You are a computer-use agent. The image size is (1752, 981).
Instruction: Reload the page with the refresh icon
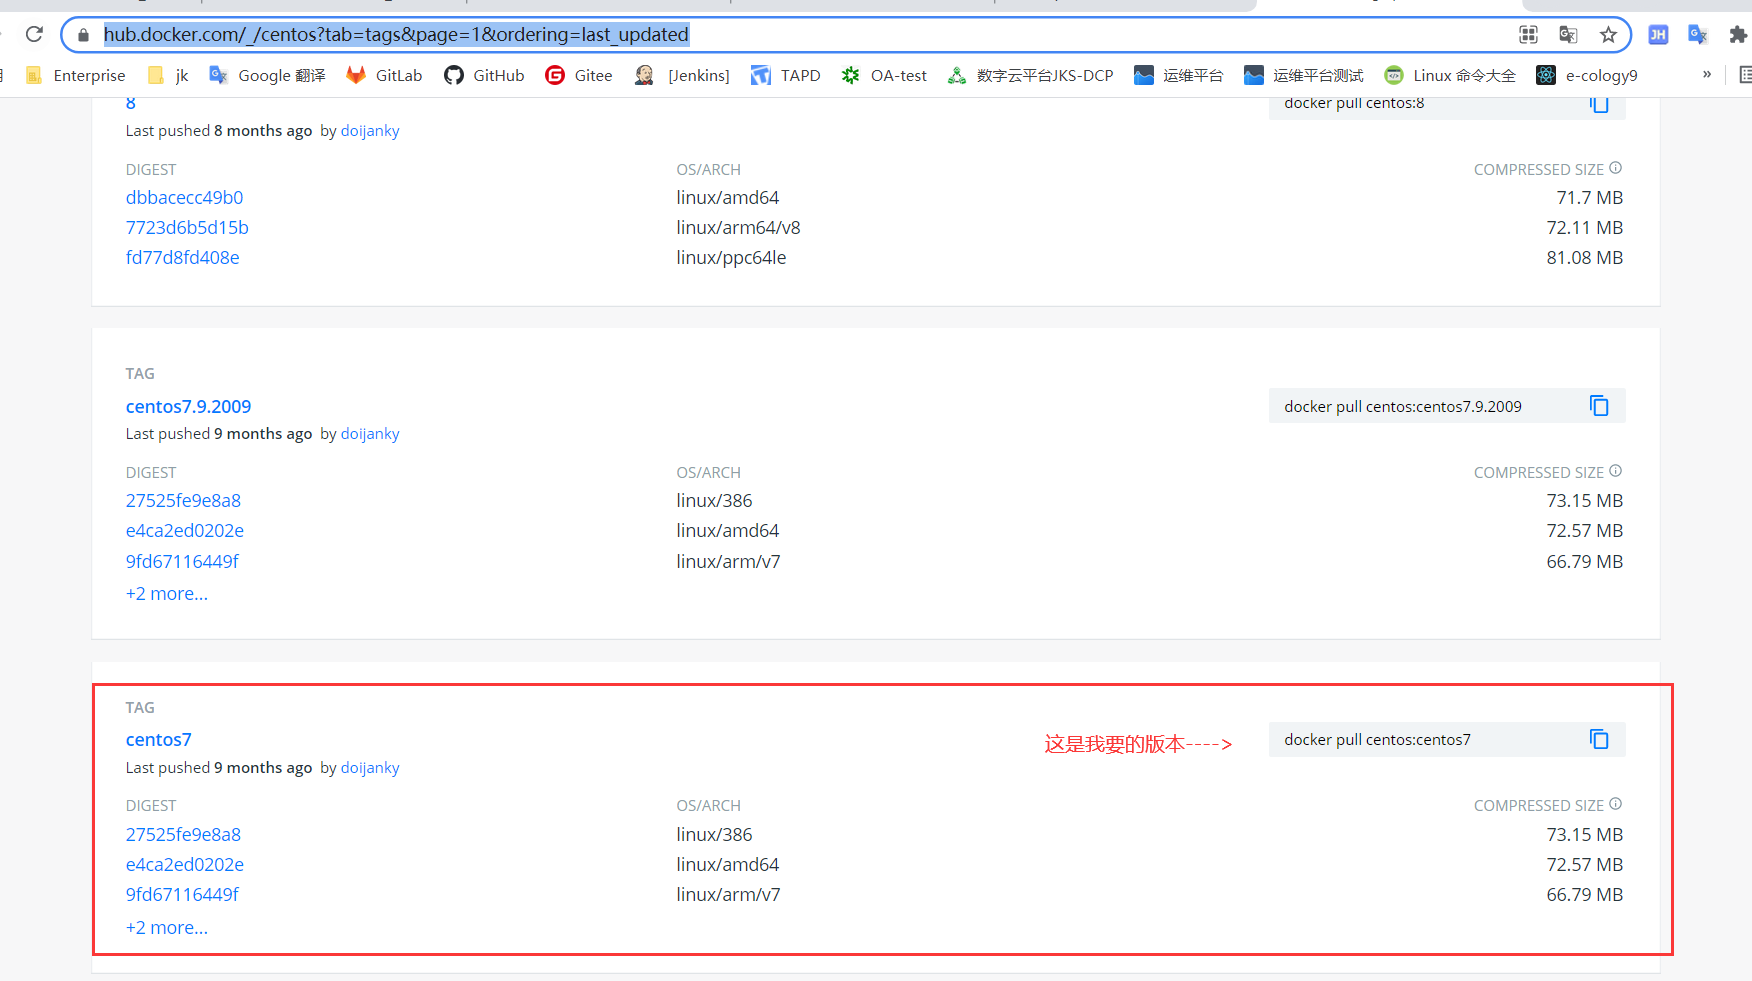tap(34, 35)
